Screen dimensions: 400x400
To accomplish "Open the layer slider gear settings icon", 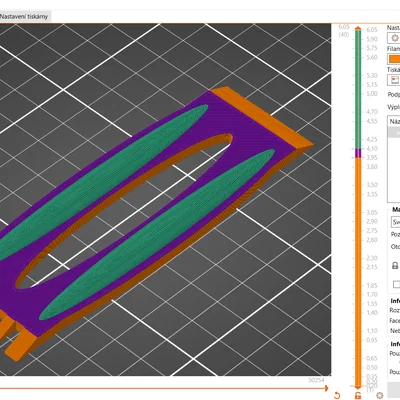I will (x=379, y=396).
